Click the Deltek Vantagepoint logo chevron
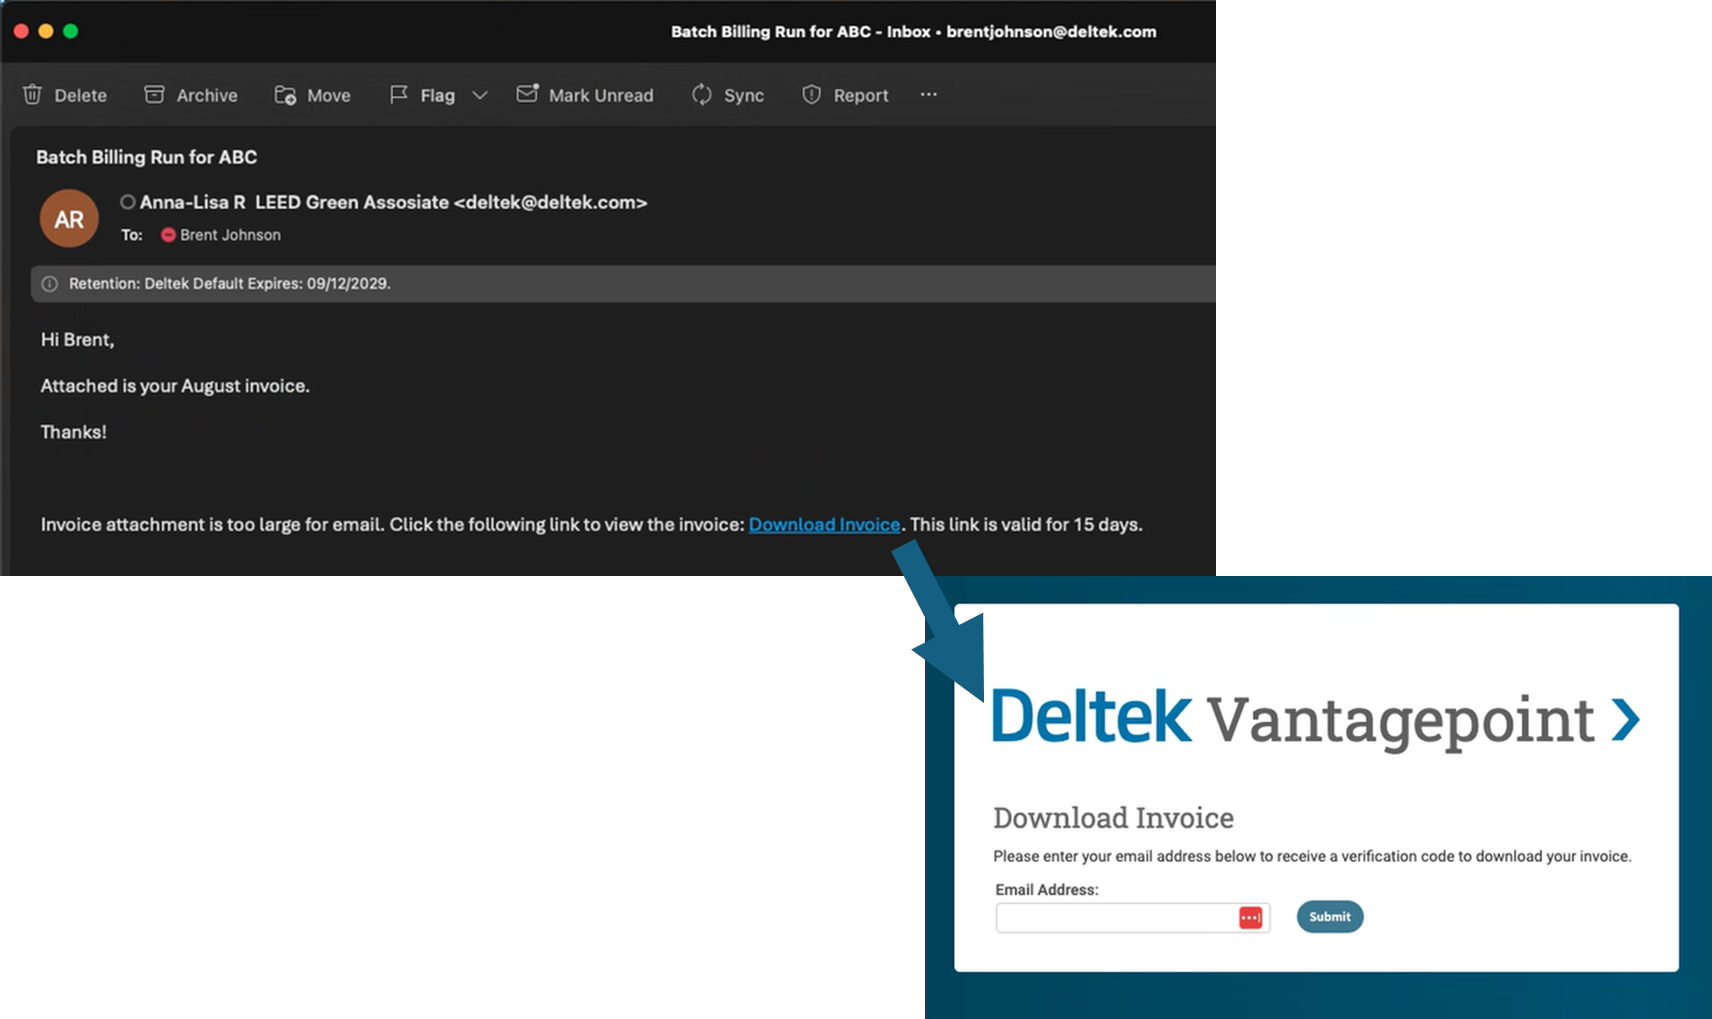 [x=1626, y=720]
